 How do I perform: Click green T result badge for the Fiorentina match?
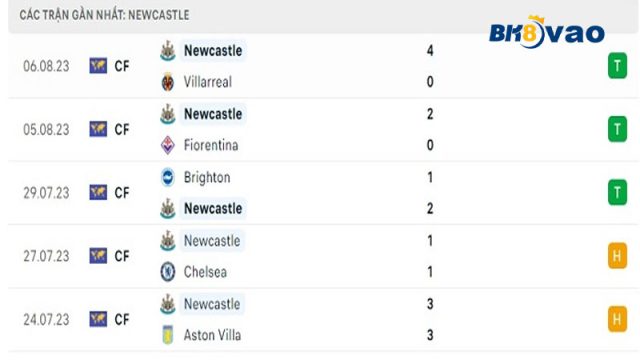617,129
